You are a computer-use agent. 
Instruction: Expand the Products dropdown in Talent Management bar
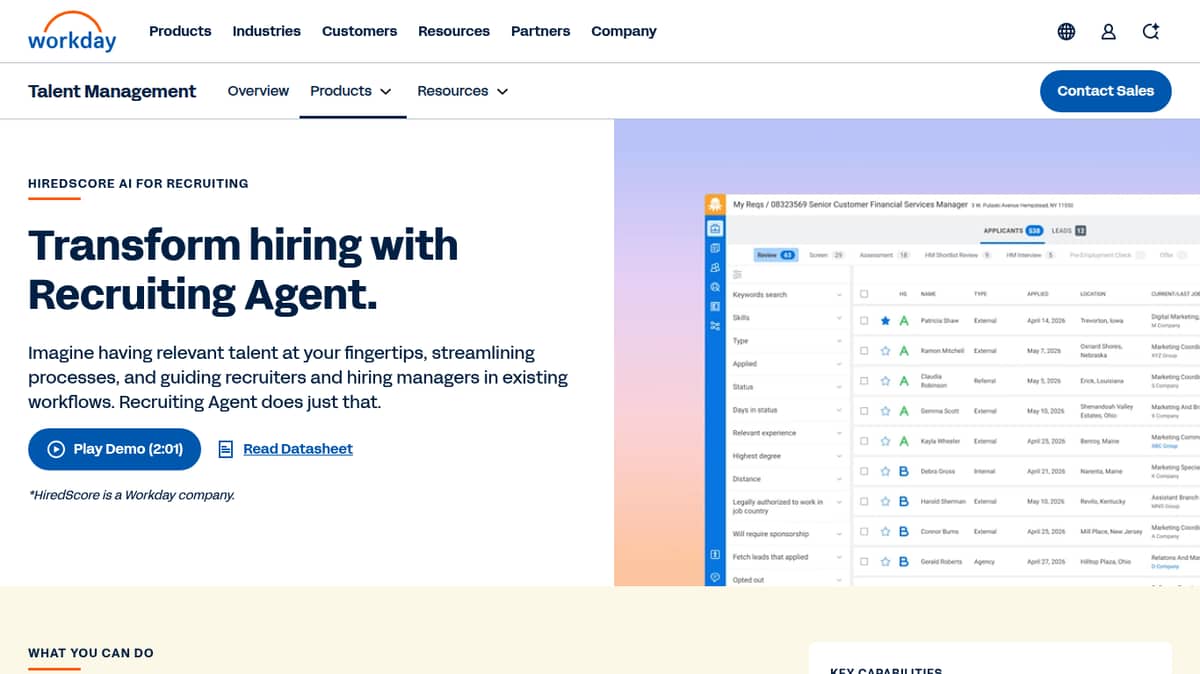[351, 91]
